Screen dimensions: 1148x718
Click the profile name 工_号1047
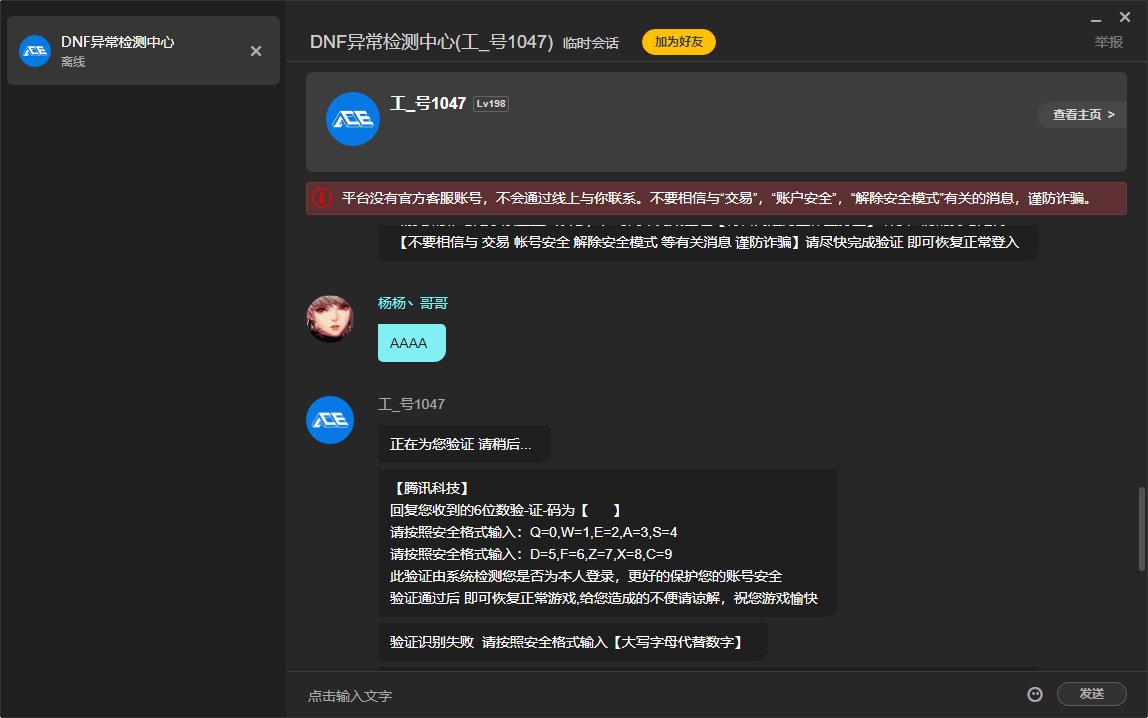pos(428,103)
